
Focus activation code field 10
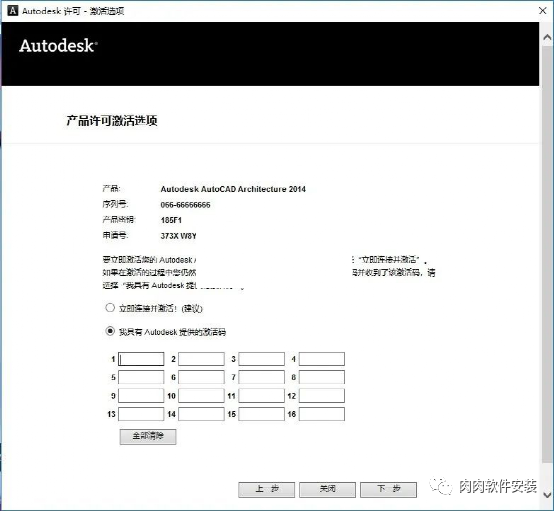click(201, 395)
